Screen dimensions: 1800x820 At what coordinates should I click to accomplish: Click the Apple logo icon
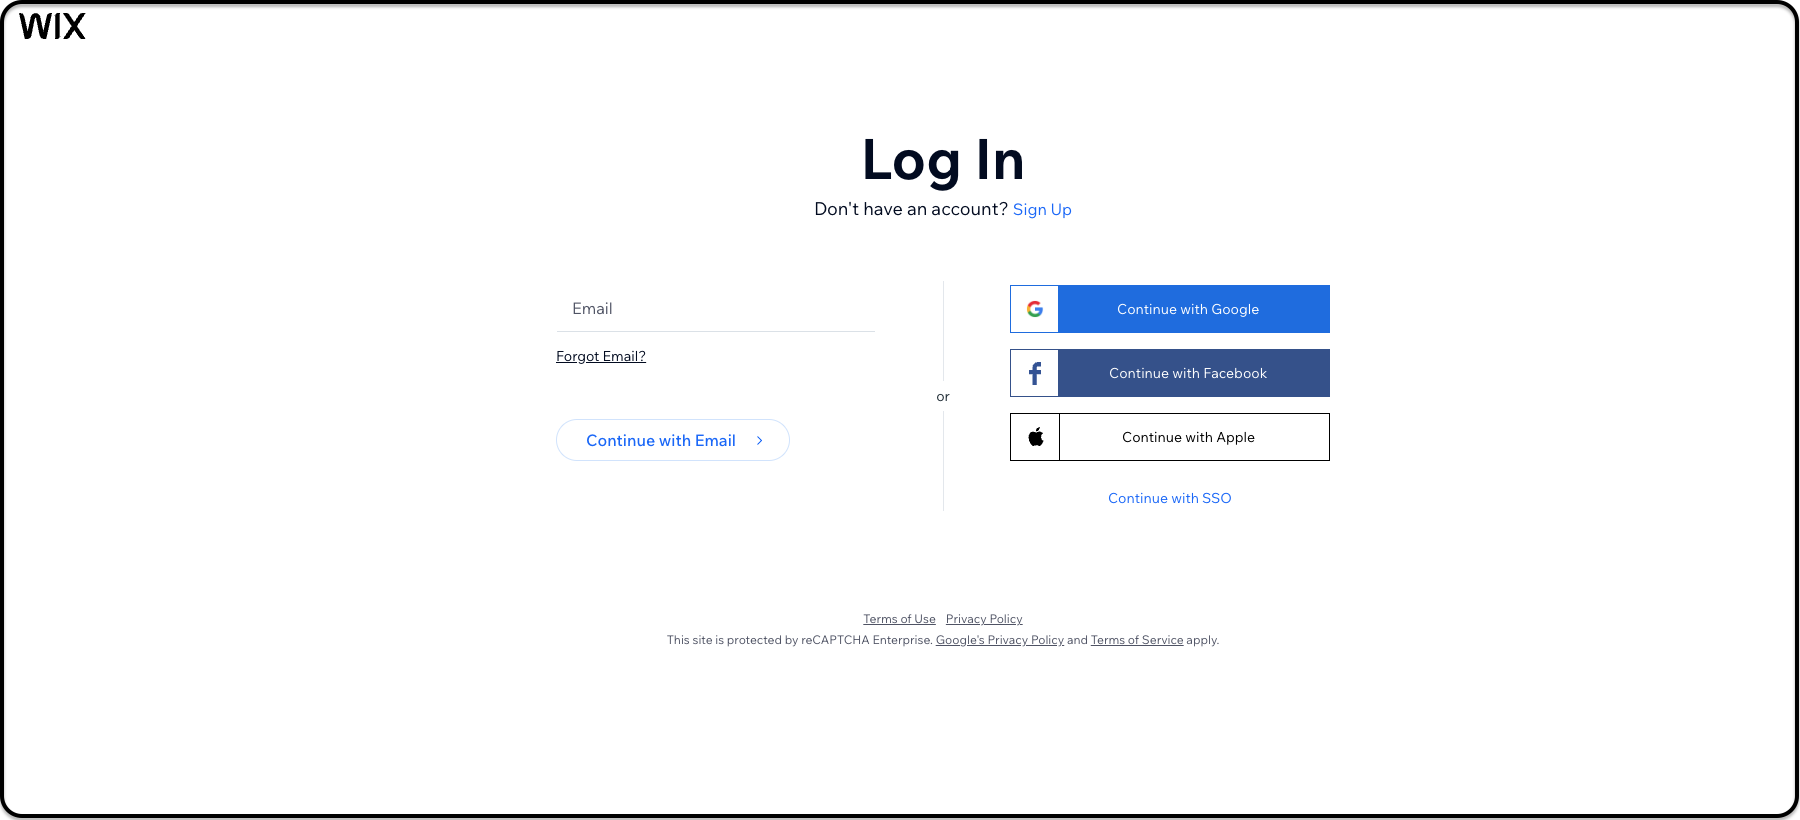pyautogui.click(x=1036, y=437)
